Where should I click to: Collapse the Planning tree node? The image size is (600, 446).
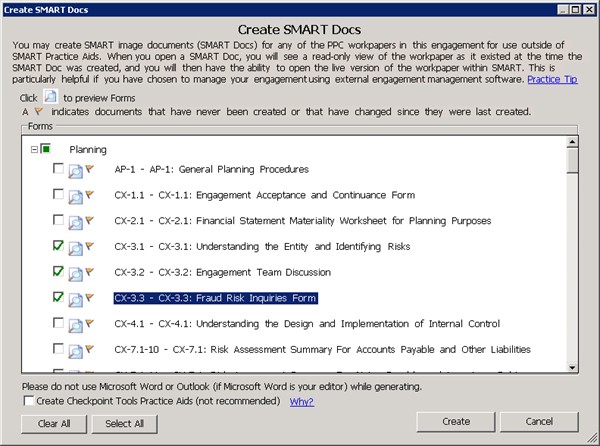click(x=35, y=149)
